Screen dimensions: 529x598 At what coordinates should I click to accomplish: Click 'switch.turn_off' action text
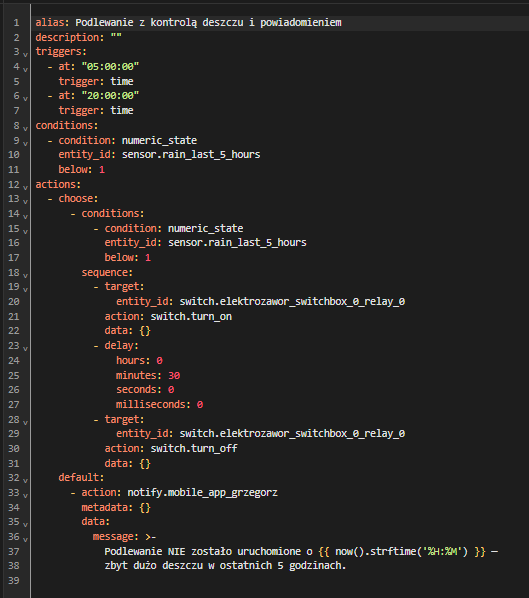coord(194,448)
